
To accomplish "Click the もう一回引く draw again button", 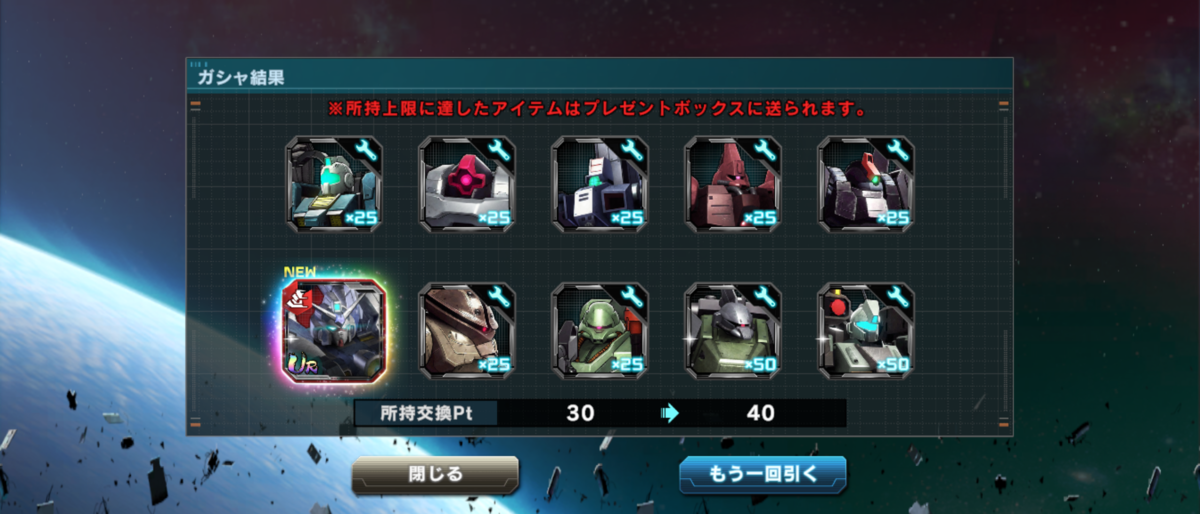I will [763, 475].
